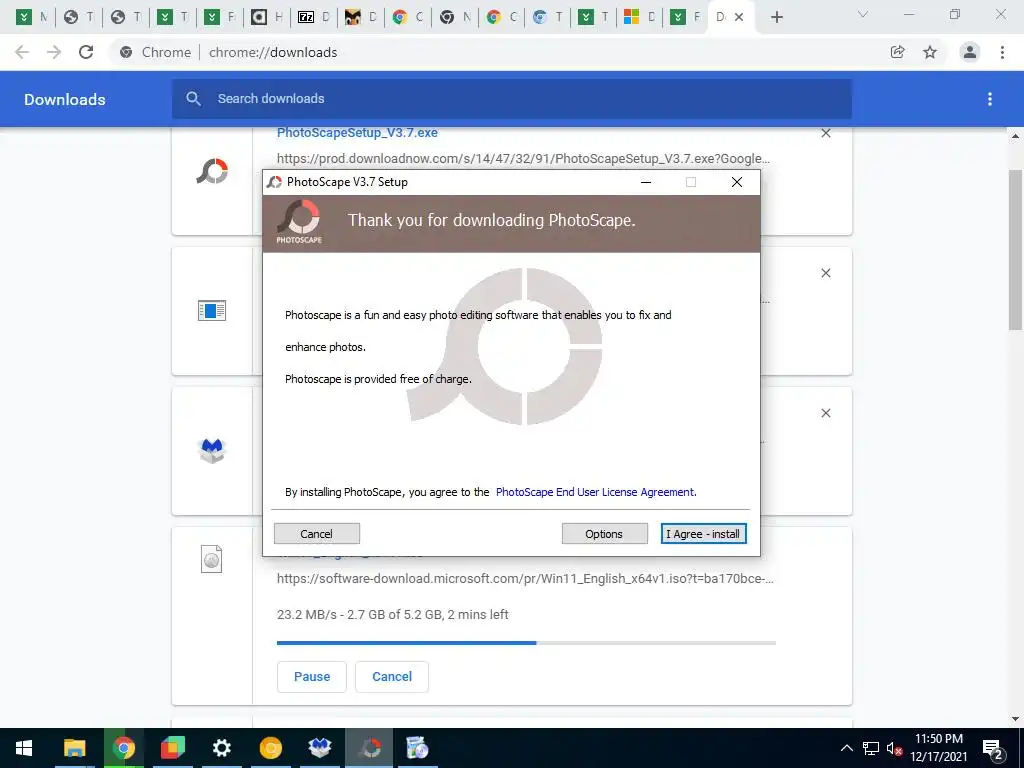1024x768 pixels.
Task: Go forward using the forward arrow
Action: click(x=54, y=52)
